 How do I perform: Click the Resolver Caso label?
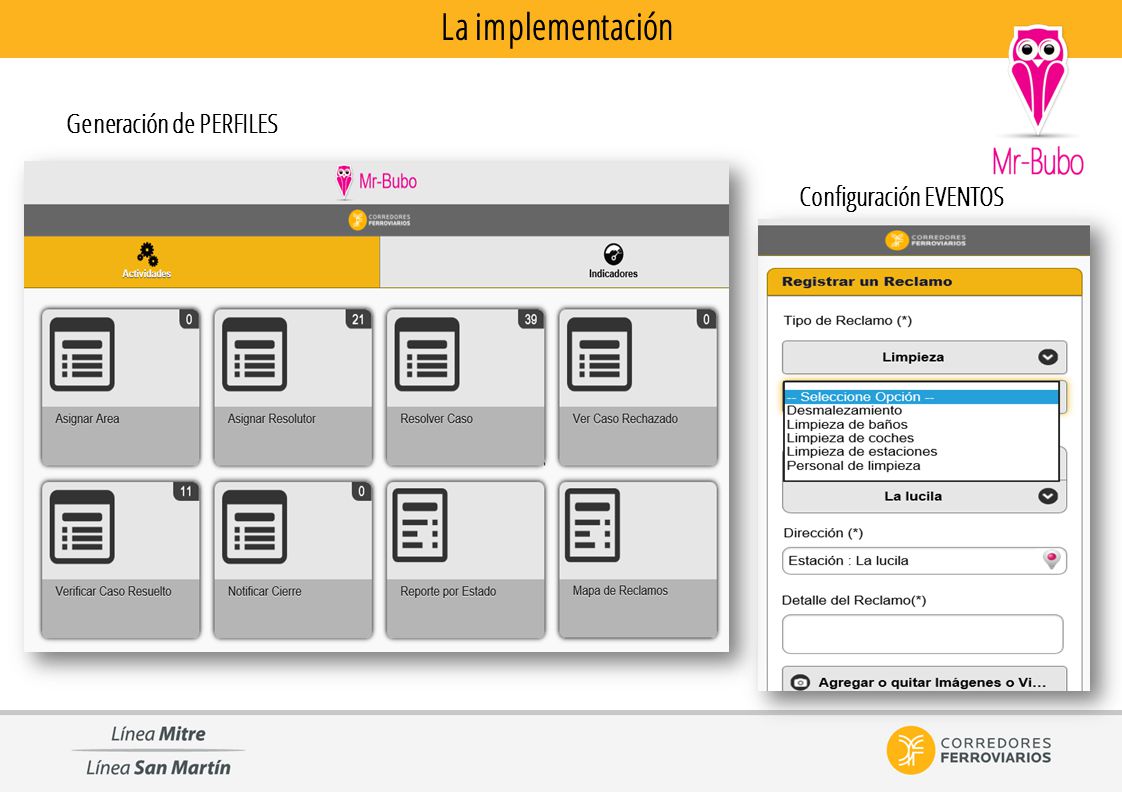tap(436, 419)
